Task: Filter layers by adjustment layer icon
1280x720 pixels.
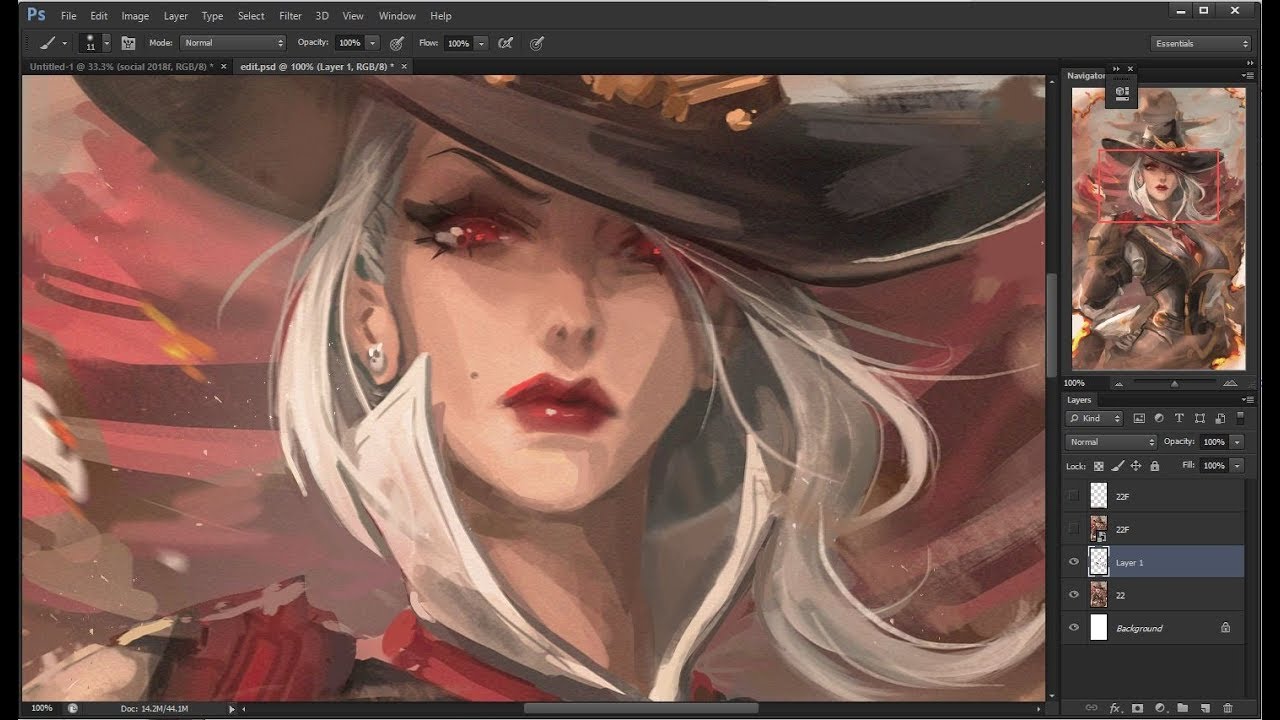Action: pos(1159,418)
